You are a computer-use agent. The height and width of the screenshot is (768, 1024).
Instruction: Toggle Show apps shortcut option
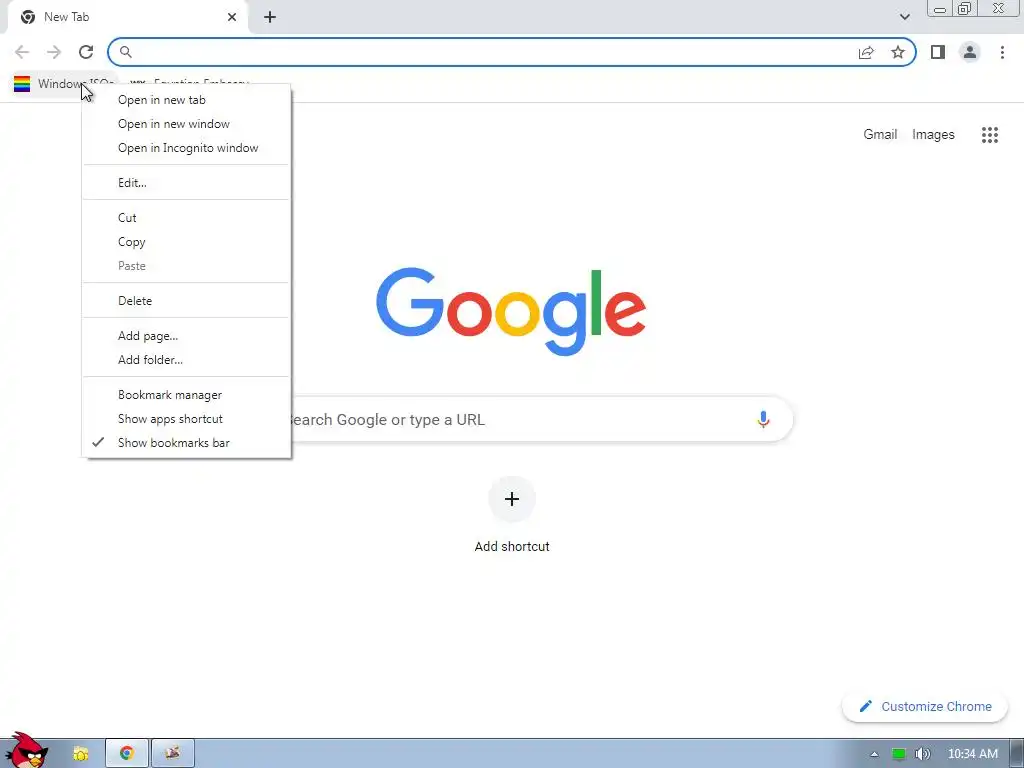[186, 419]
